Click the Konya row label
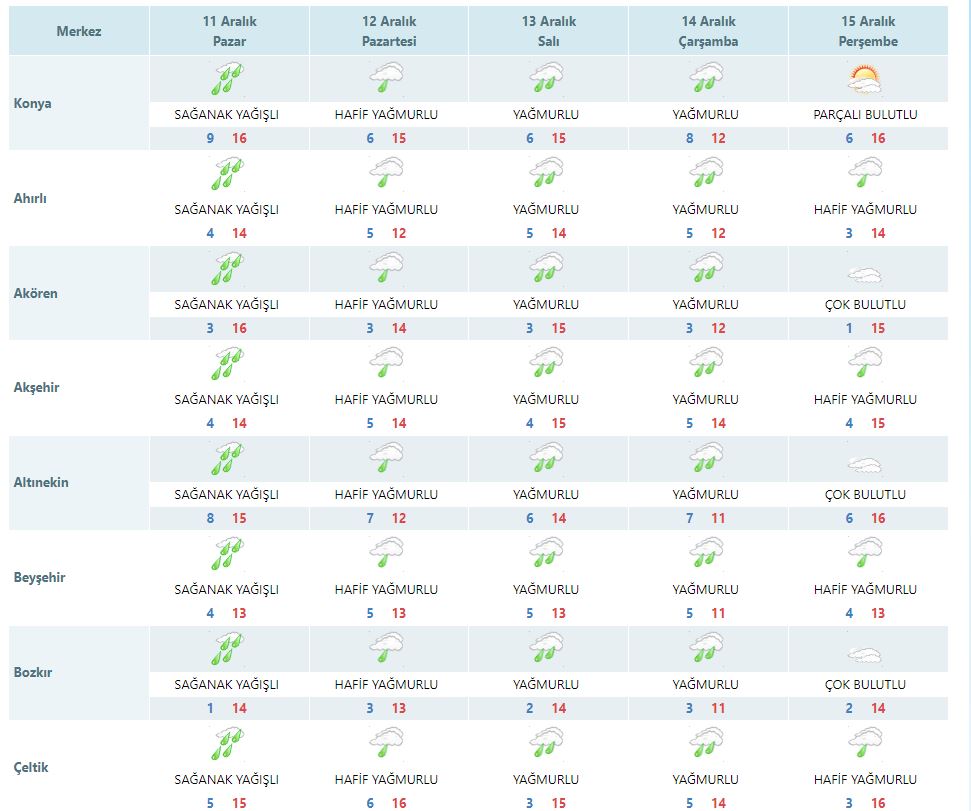The width and height of the screenshot is (971, 811). point(34,103)
